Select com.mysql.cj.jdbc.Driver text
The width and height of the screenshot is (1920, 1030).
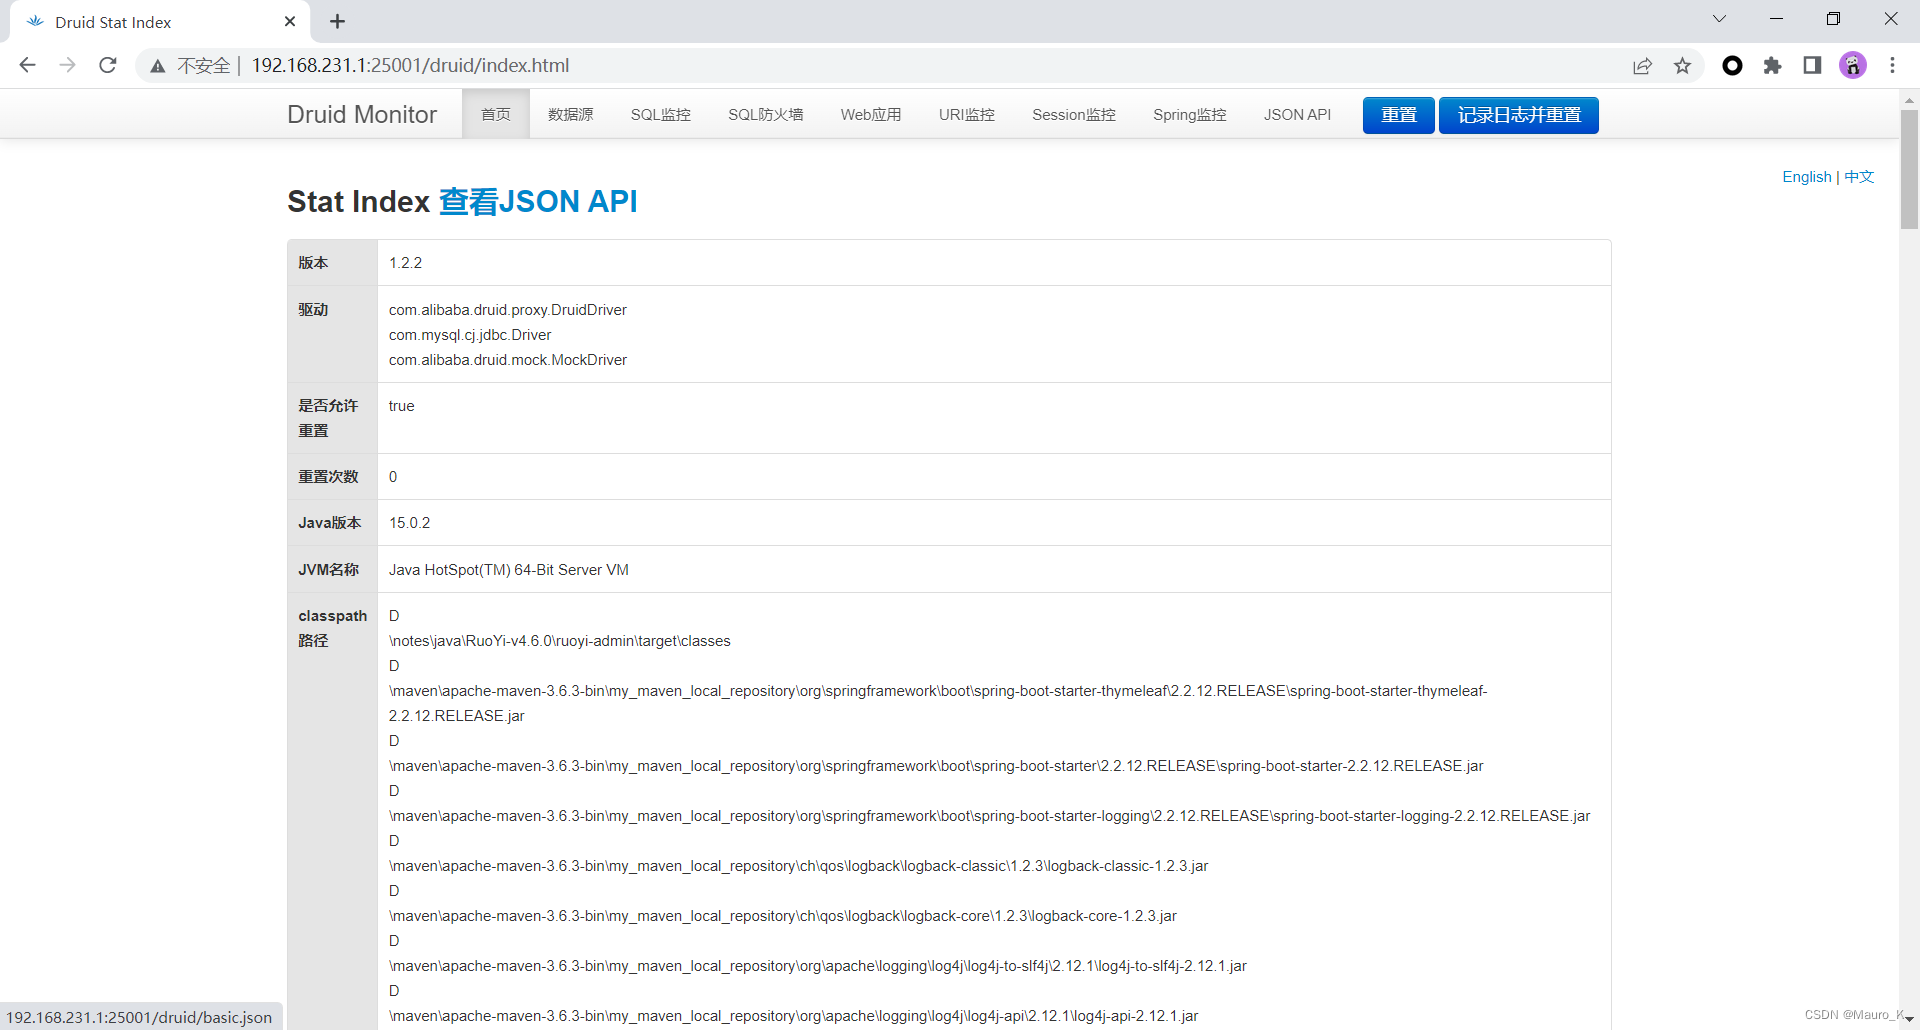point(470,335)
